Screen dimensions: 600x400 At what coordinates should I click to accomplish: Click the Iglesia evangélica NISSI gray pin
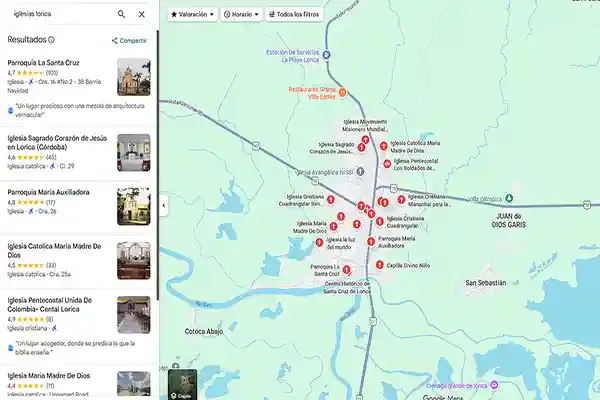point(360,171)
